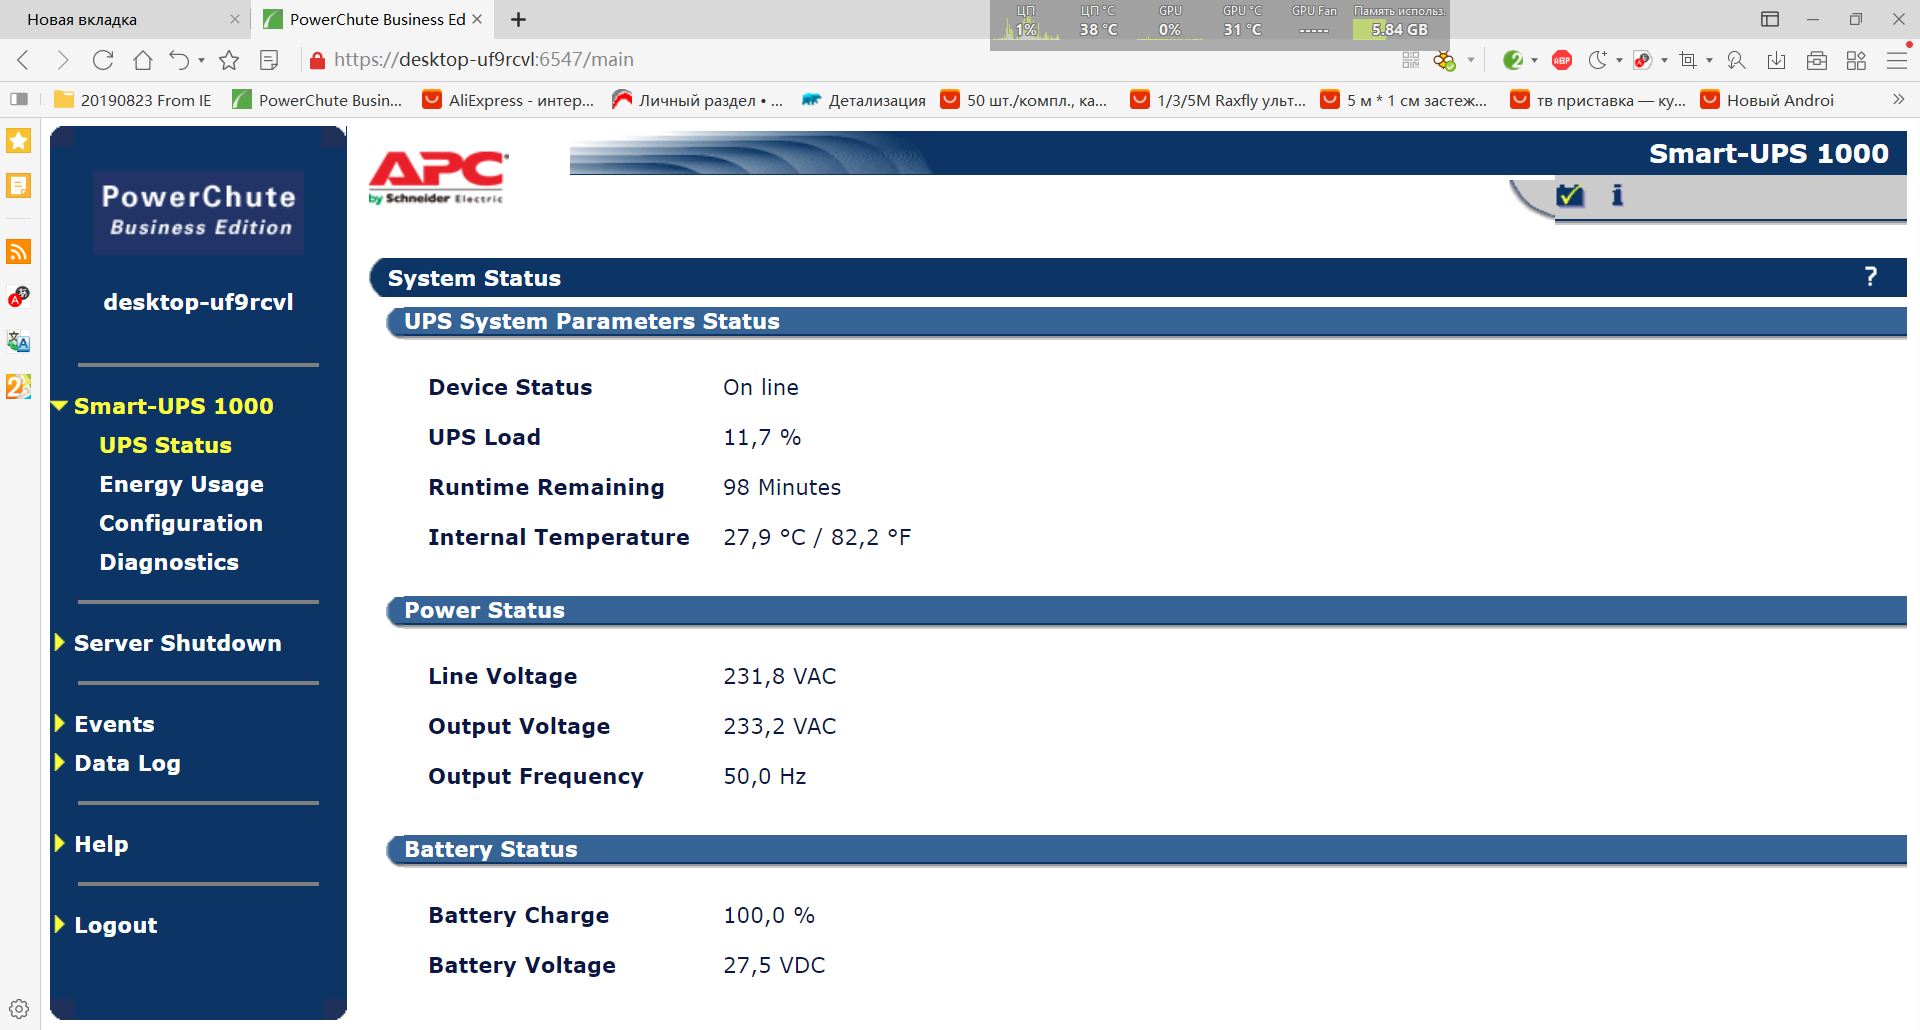Open the Личный раздел bookmark

point(697,100)
